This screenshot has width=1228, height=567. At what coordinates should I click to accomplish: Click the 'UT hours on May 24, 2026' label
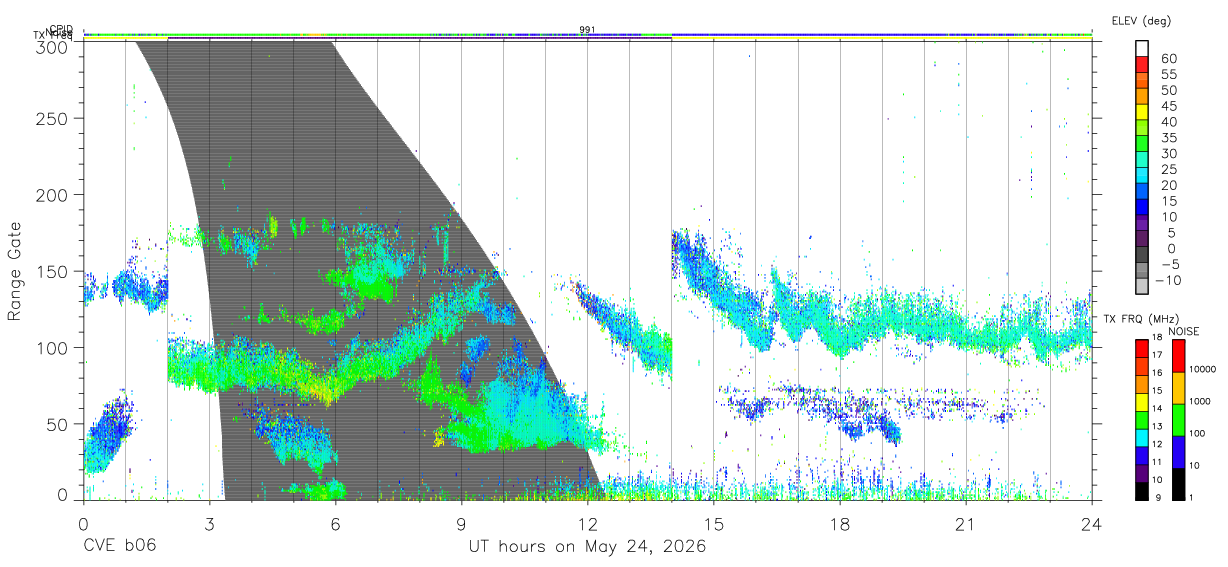(x=587, y=547)
